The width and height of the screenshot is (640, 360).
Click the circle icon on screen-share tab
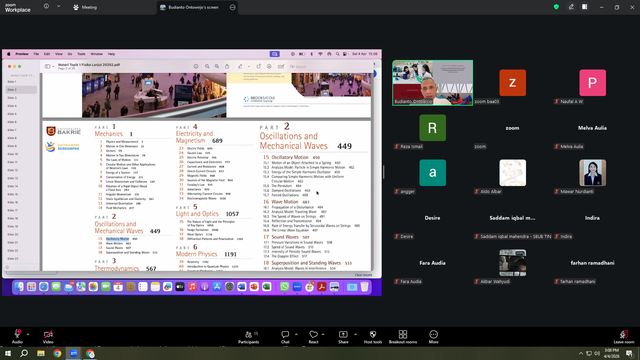point(233,7)
